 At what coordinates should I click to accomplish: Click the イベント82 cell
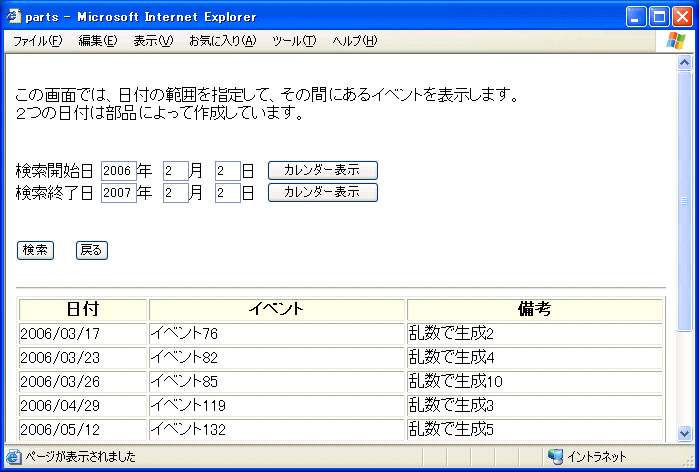tap(276, 358)
